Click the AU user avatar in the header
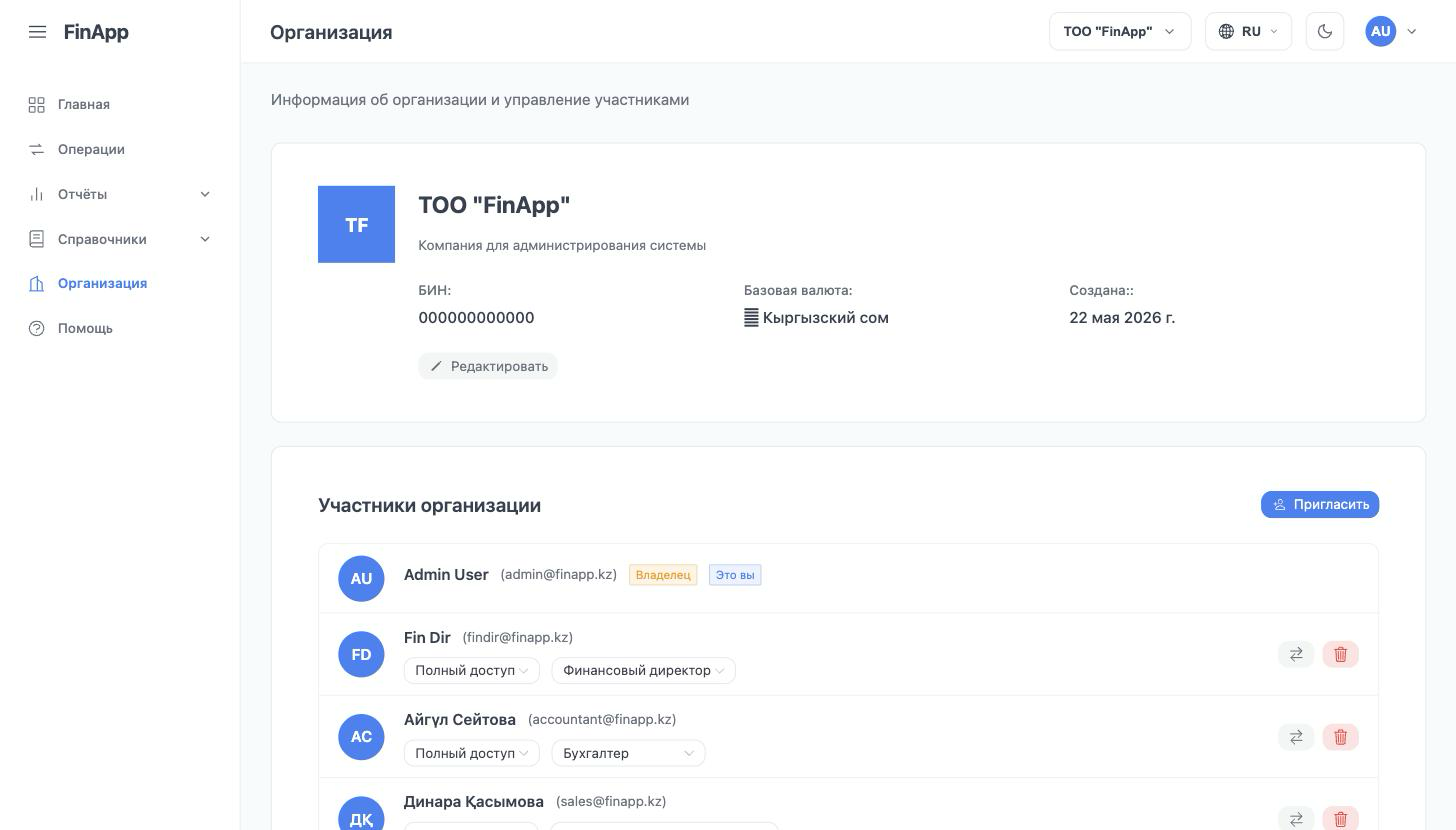Image resolution: width=1456 pixels, height=830 pixels. pos(1381,31)
